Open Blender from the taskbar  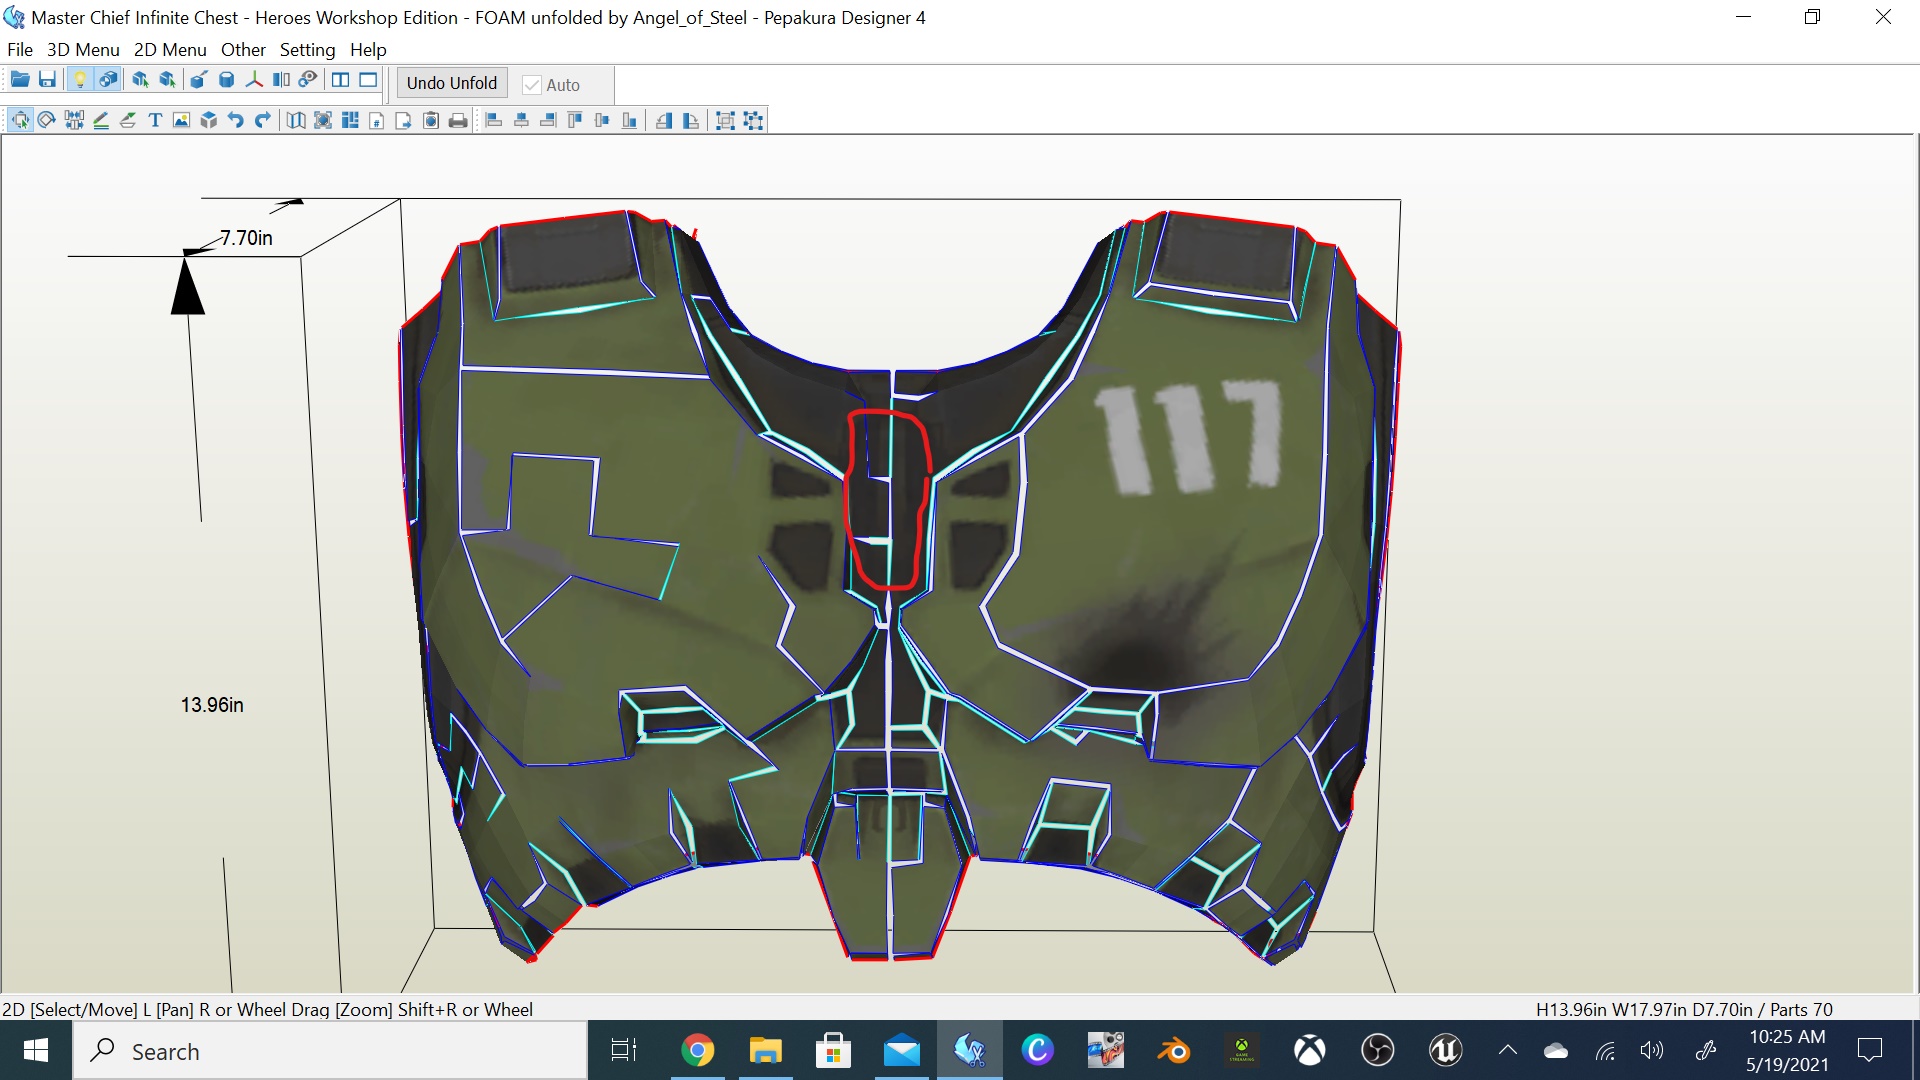click(1174, 1051)
